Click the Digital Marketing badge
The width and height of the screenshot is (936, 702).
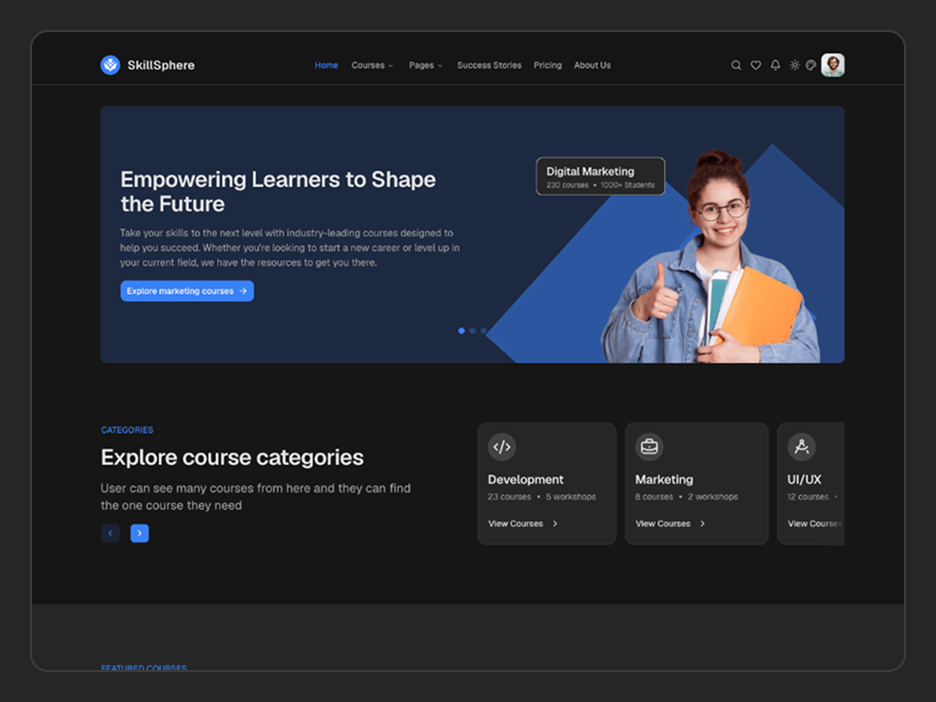click(x=601, y=176)
